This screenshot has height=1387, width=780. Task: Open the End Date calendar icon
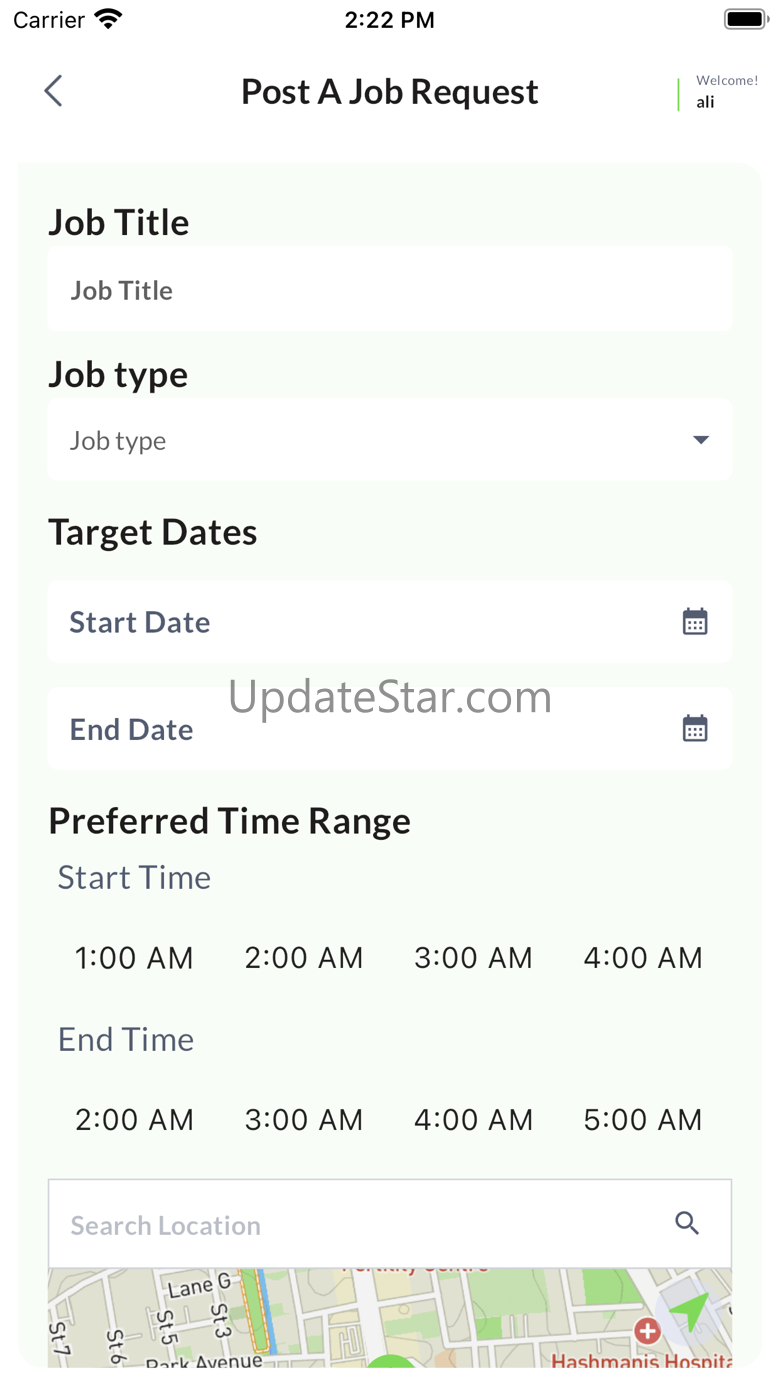(695, 728)
